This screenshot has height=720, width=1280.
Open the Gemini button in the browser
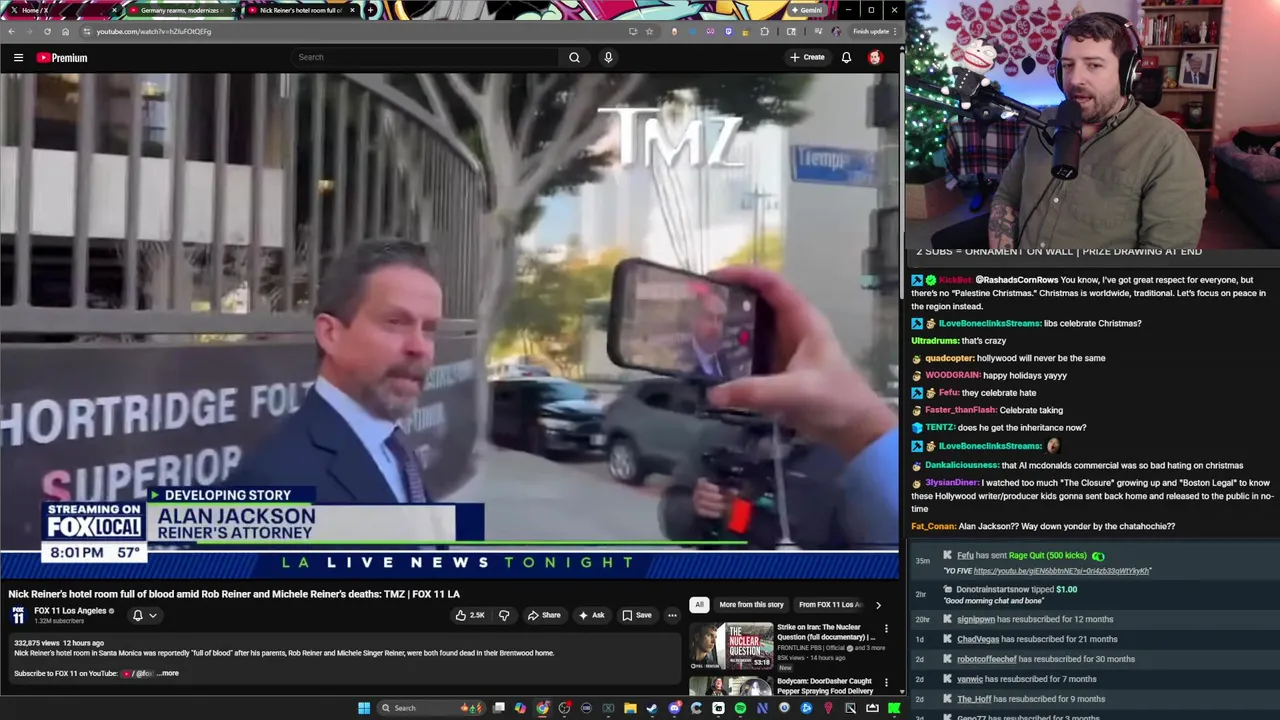click(808, 10)
